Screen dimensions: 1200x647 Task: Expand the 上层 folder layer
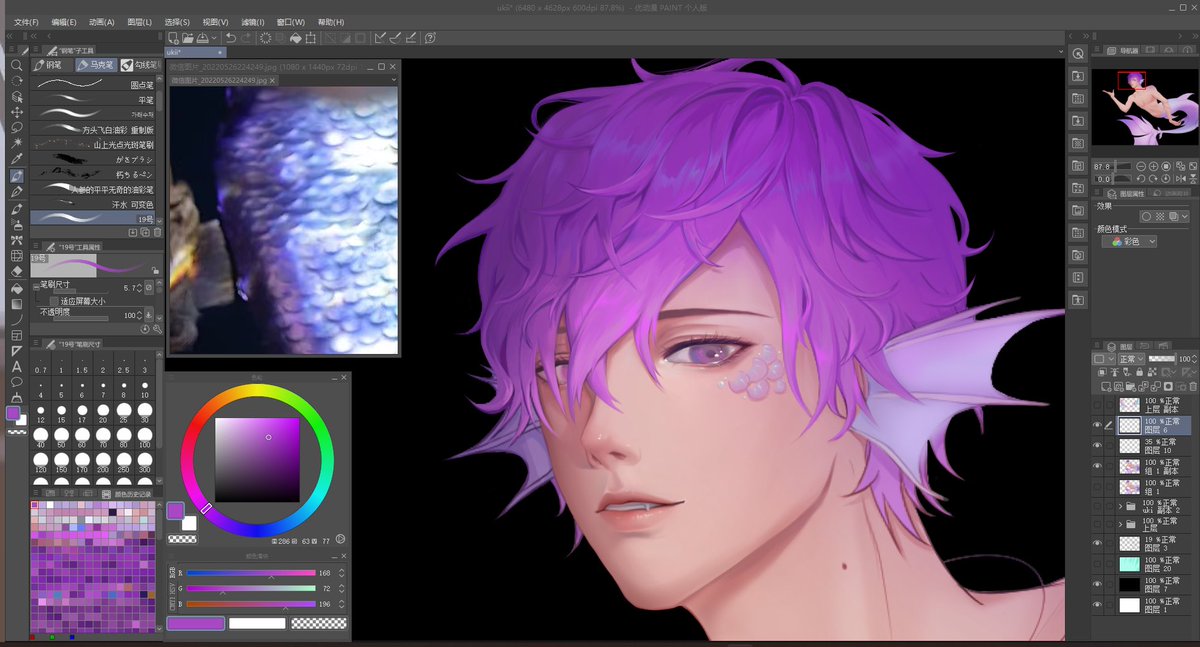point(1120,523)
